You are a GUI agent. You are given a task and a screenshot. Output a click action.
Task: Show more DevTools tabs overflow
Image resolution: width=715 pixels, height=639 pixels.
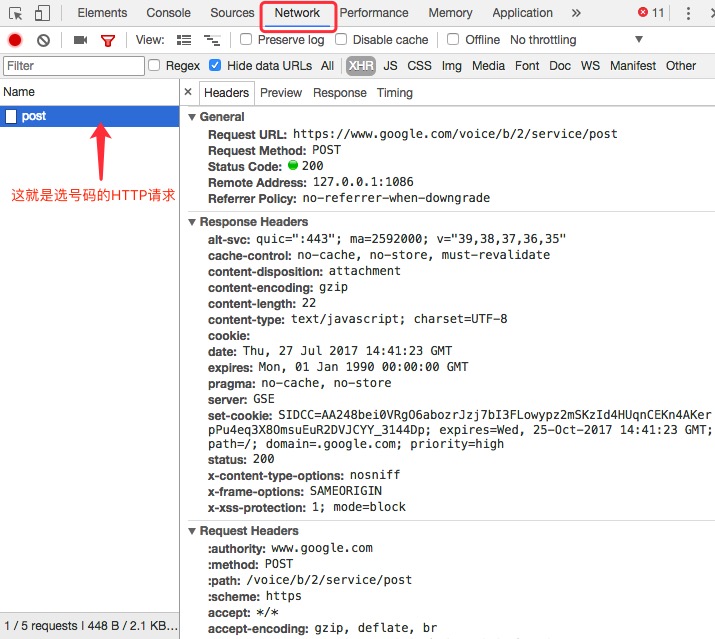[x=576, y=13]
